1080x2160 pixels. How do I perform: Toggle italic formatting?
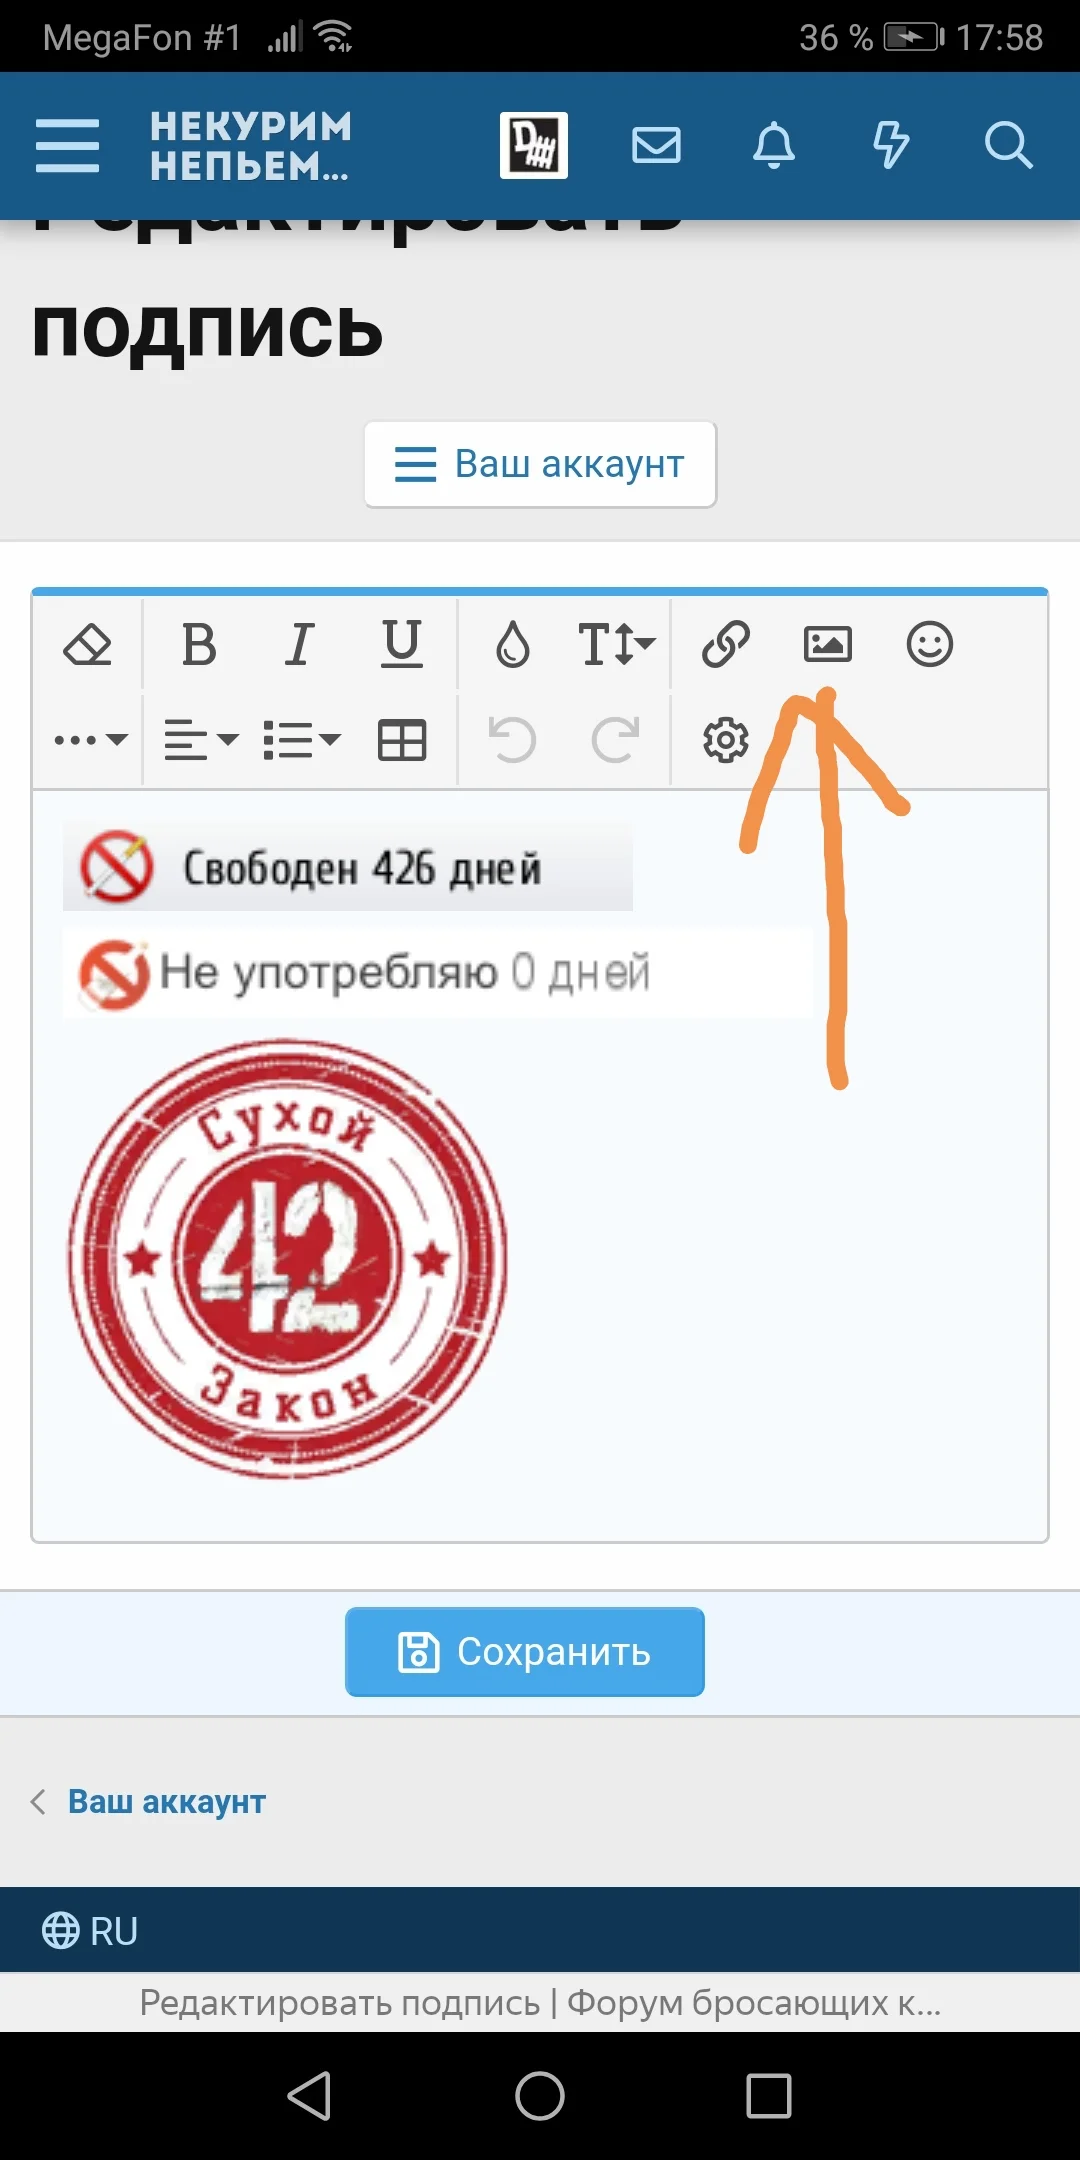(299, 644)
